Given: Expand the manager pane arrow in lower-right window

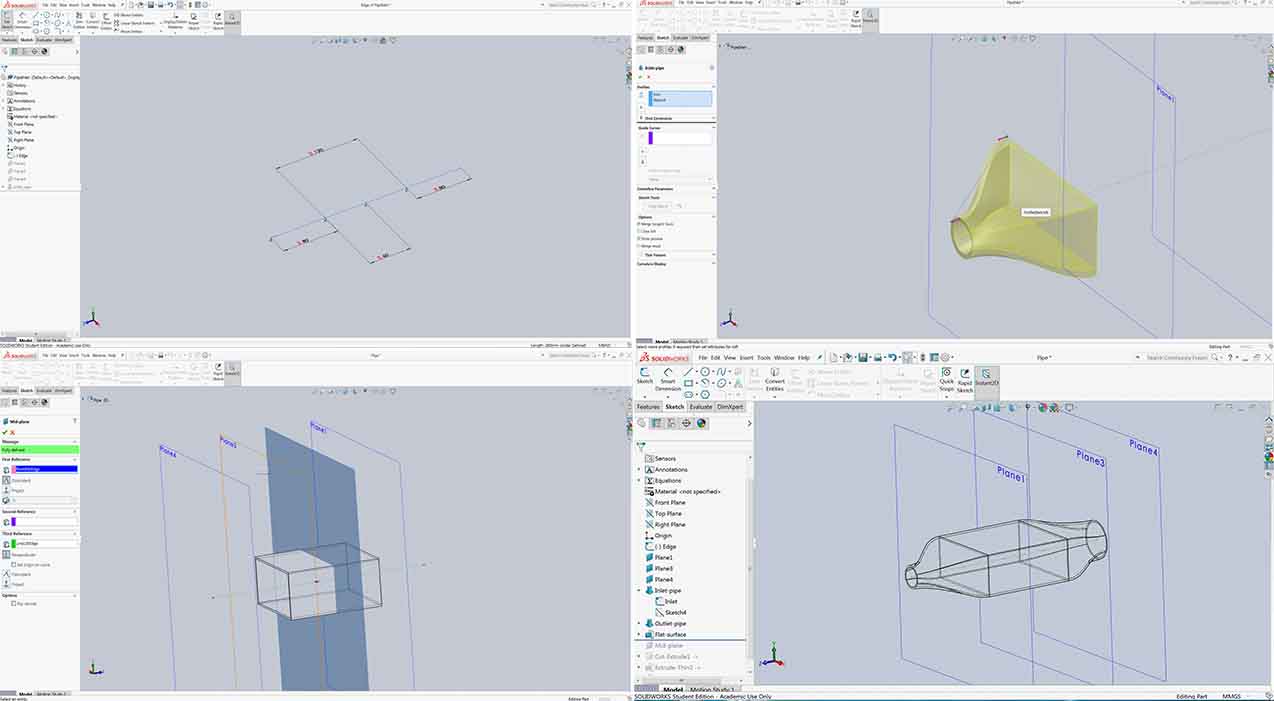Looking at the screenshot, I should click(749, 423).
